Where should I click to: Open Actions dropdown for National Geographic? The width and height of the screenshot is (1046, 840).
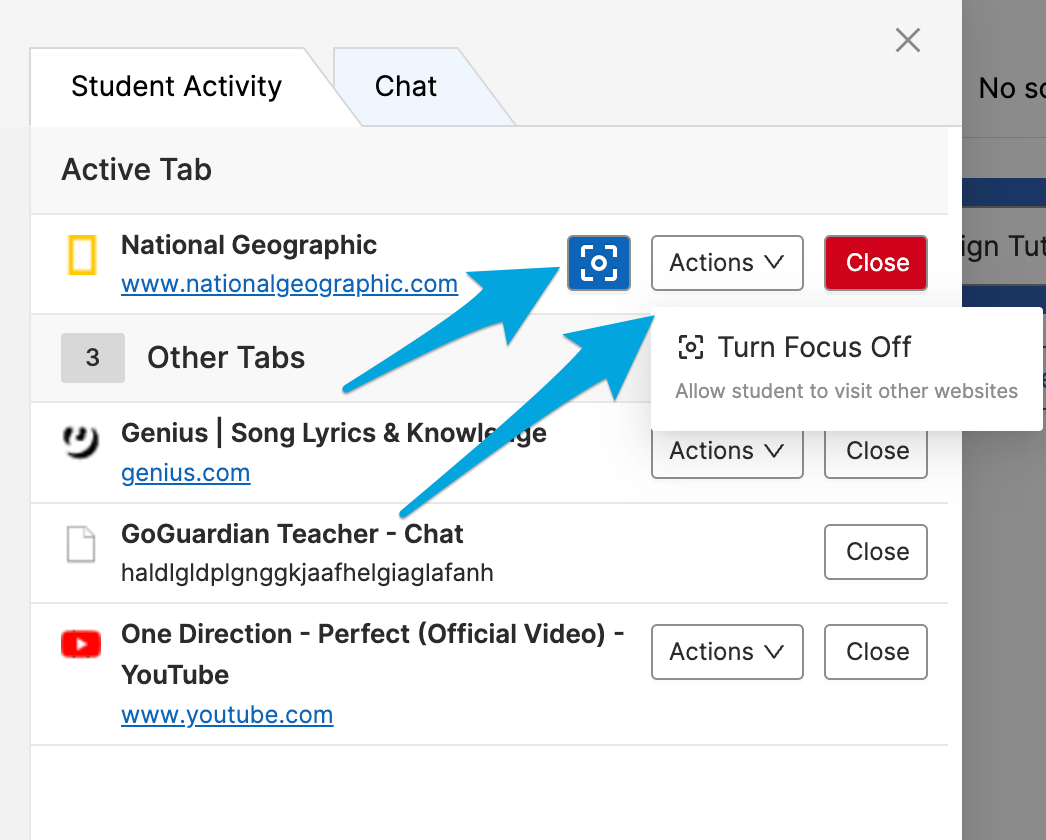pos(727,263)
